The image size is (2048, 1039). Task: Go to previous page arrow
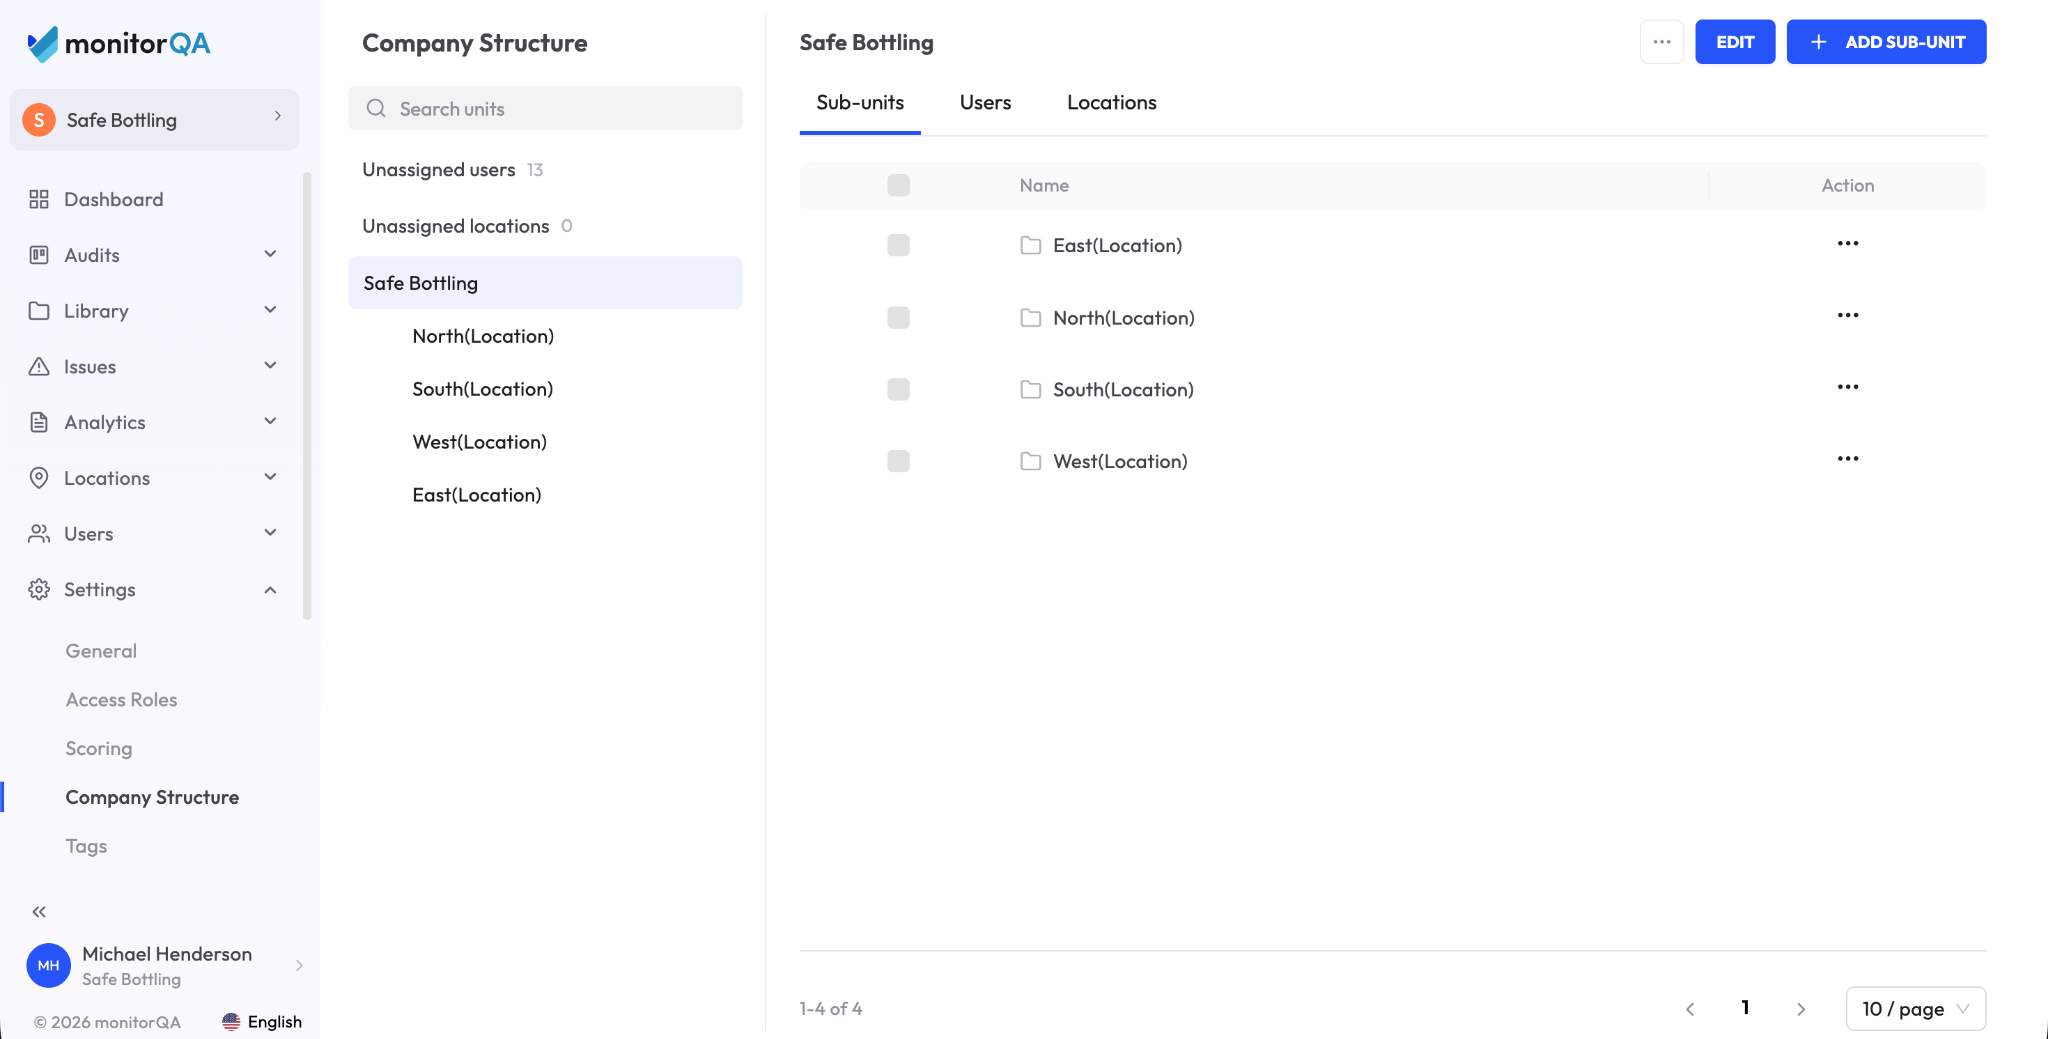(x=1690, y=1009)
